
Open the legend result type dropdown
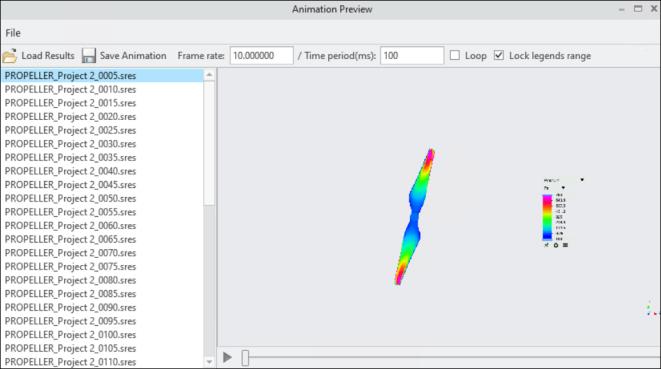pos(582,180)
